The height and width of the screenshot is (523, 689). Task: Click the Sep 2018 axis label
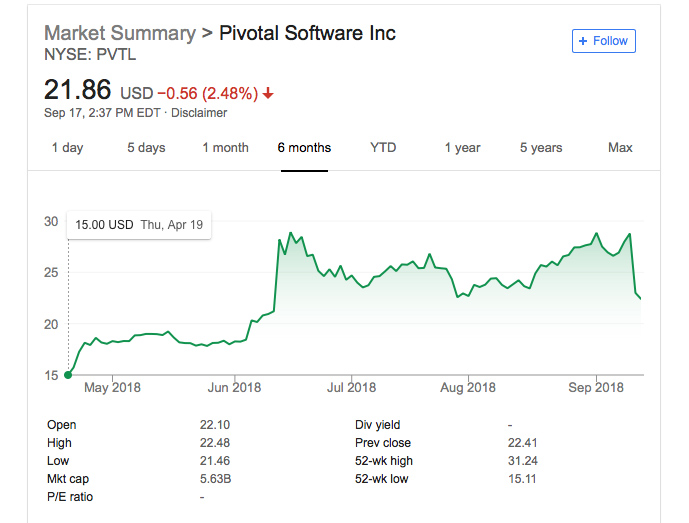point(596,387)
